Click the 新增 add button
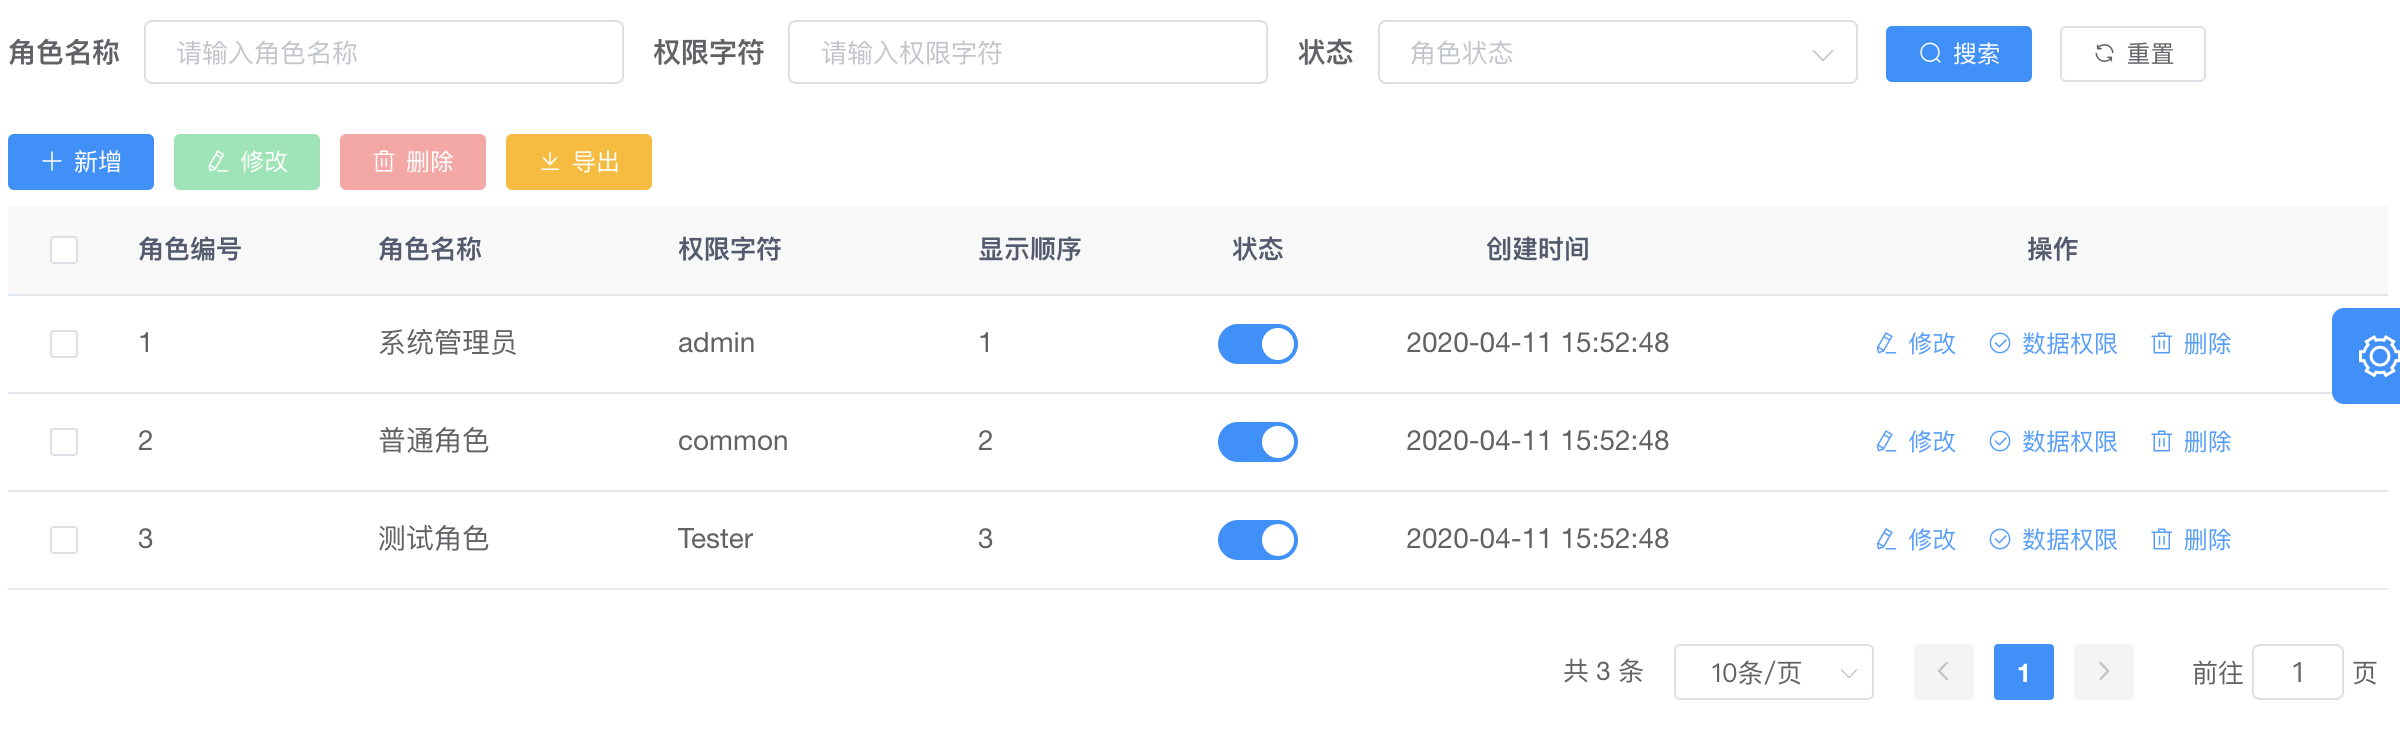This screenshot has width=2400, height=732. [81, 162]
